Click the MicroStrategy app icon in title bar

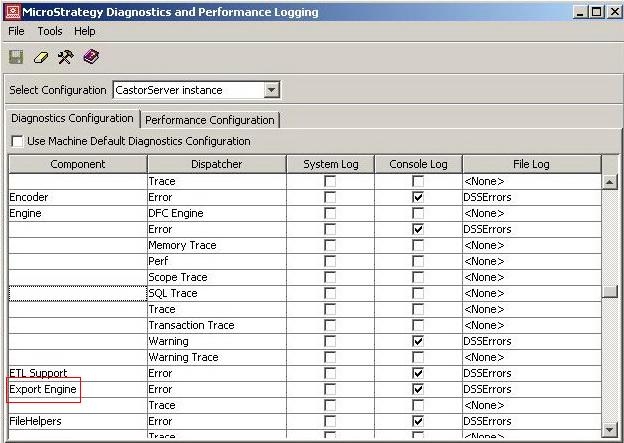(12, 12)
